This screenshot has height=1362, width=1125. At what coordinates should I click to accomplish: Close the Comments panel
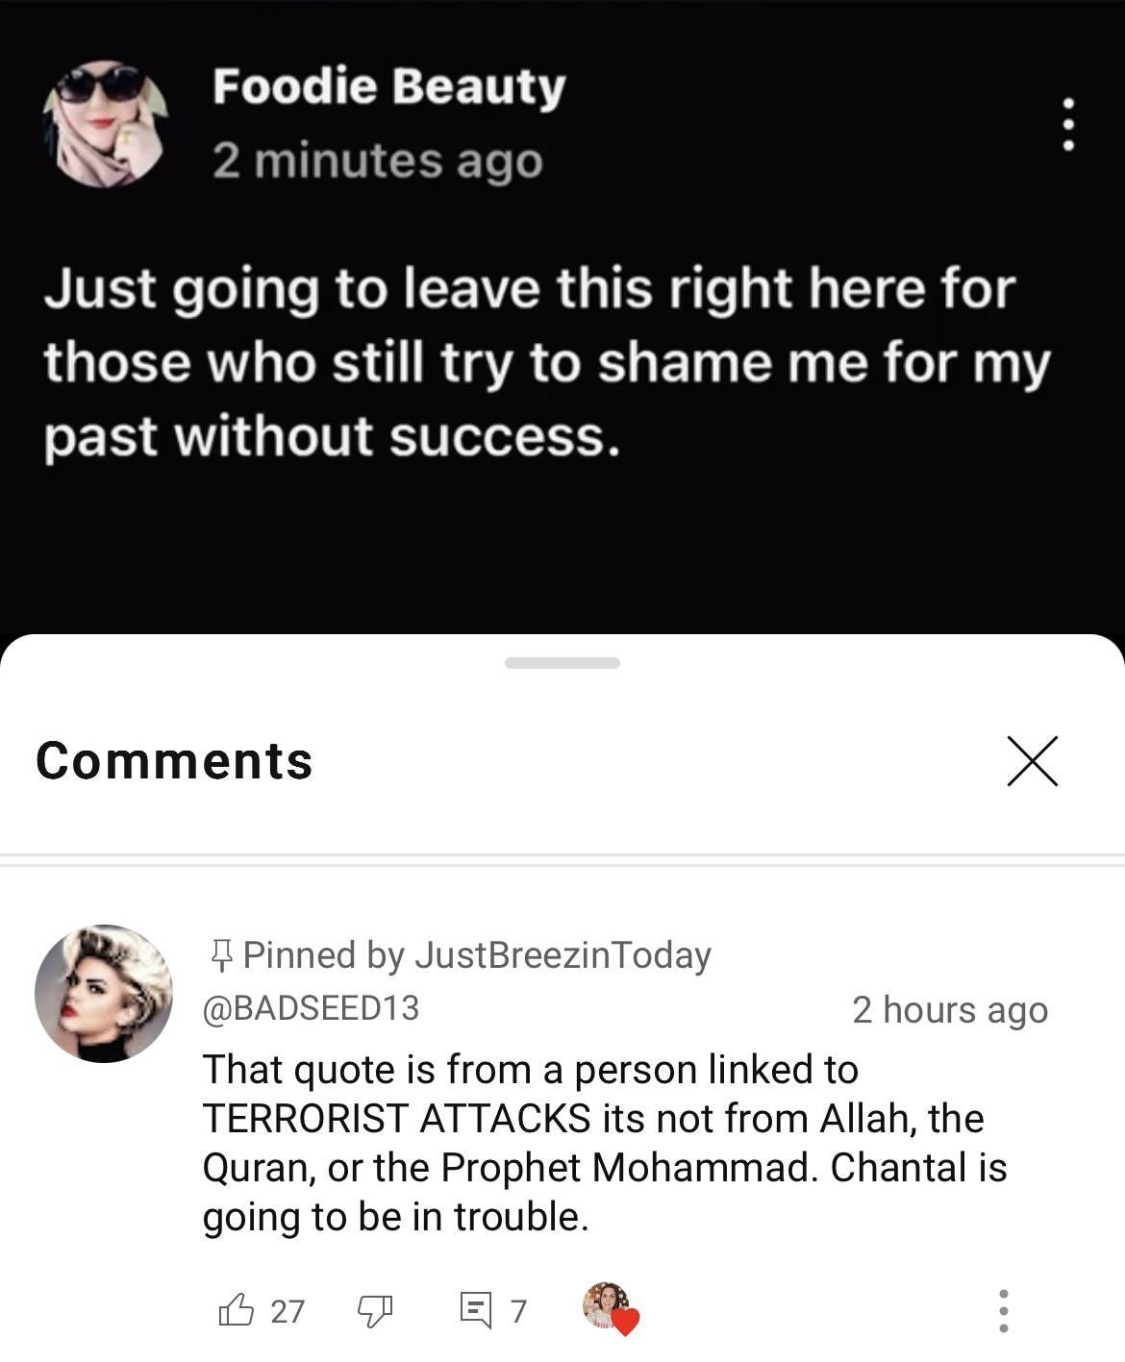point(1032,761)
